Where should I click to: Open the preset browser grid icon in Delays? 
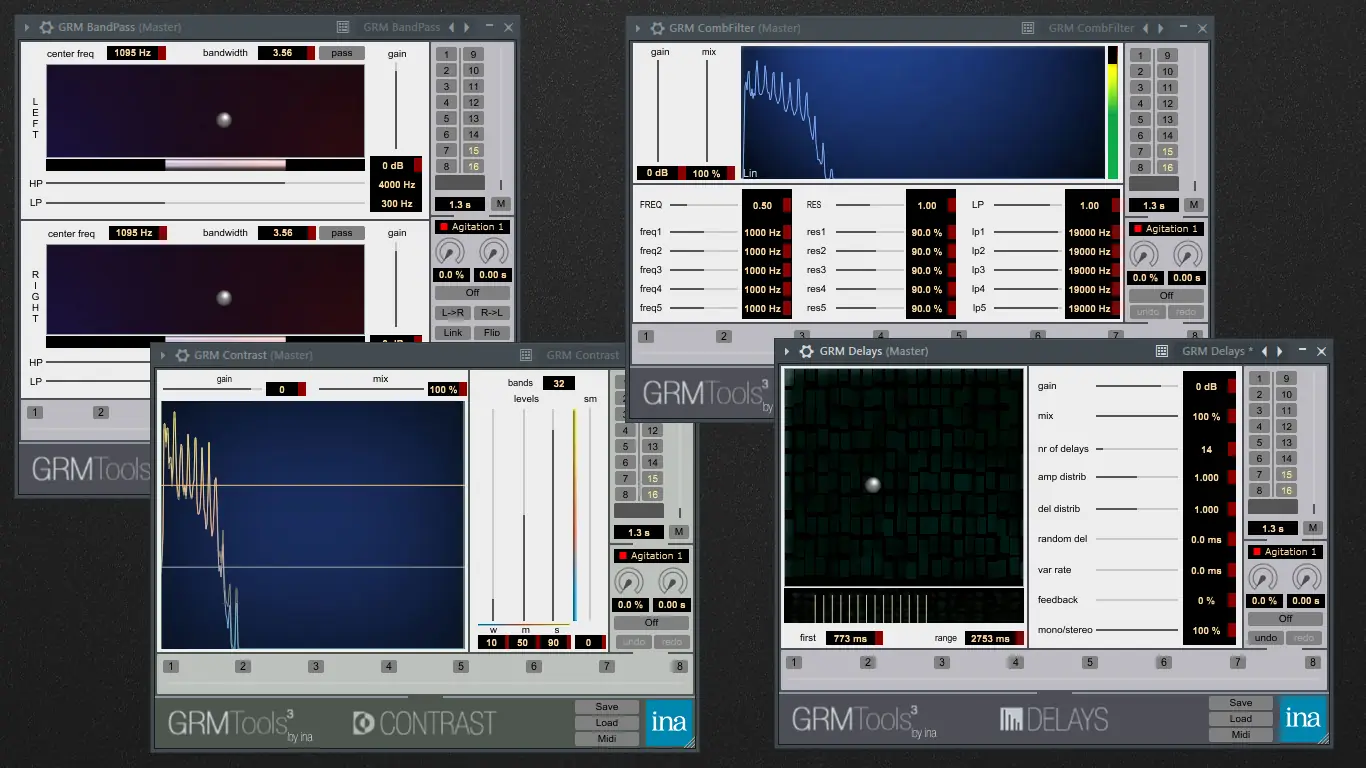(x=1162, y=351)
